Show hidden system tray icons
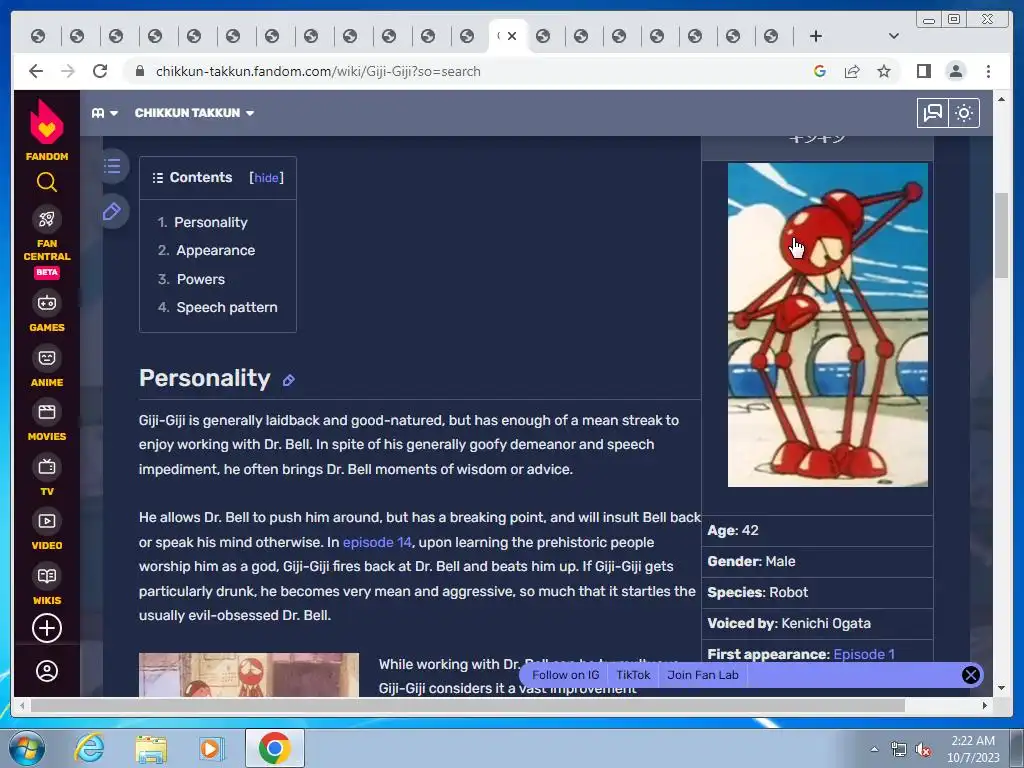 [874, 749]
